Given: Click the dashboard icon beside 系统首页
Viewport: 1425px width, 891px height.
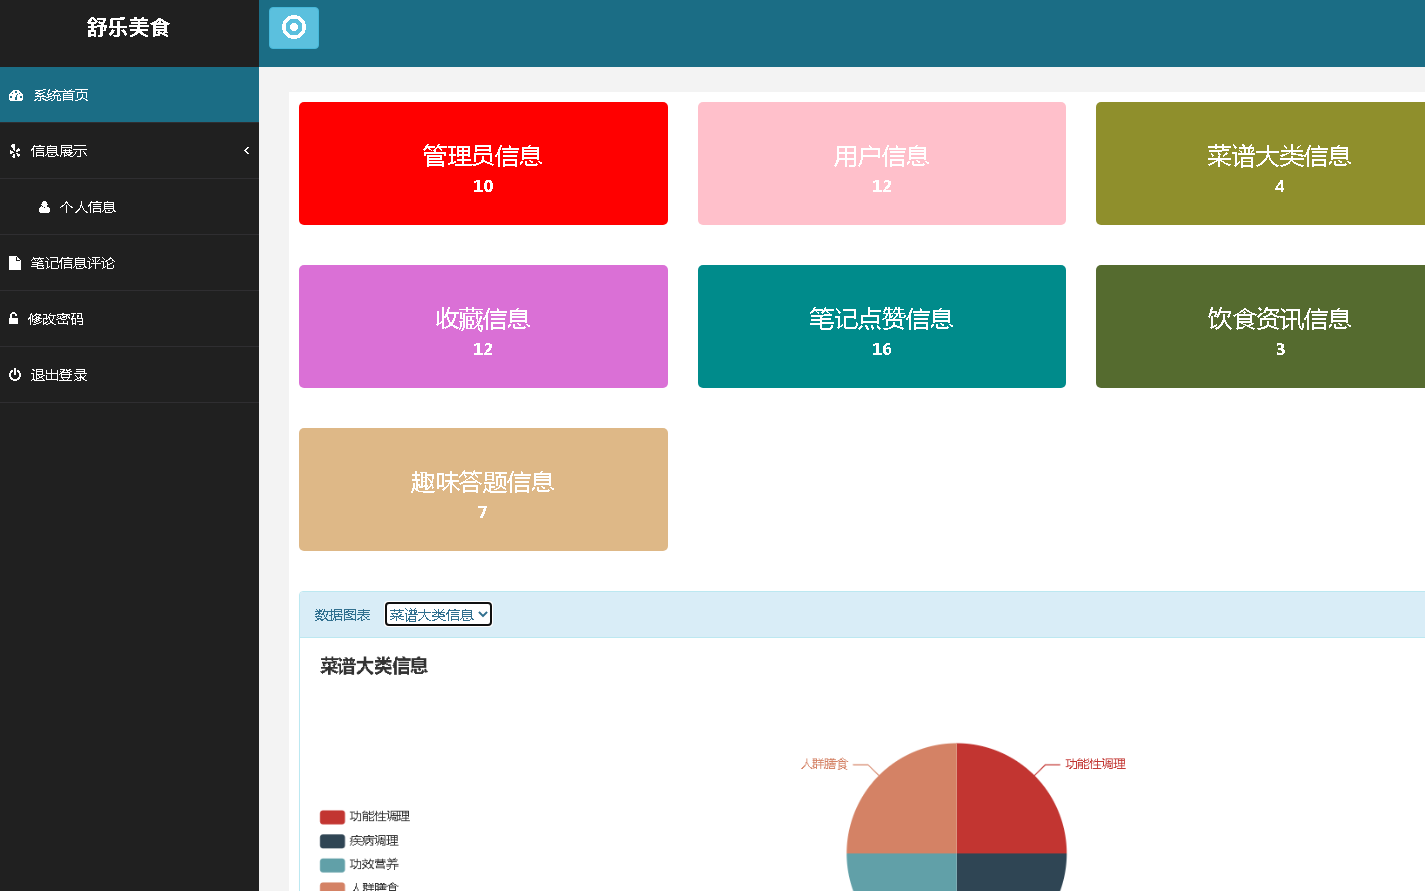Looking at the screenshot, I should pyautogui.click(x=16, y=96).
